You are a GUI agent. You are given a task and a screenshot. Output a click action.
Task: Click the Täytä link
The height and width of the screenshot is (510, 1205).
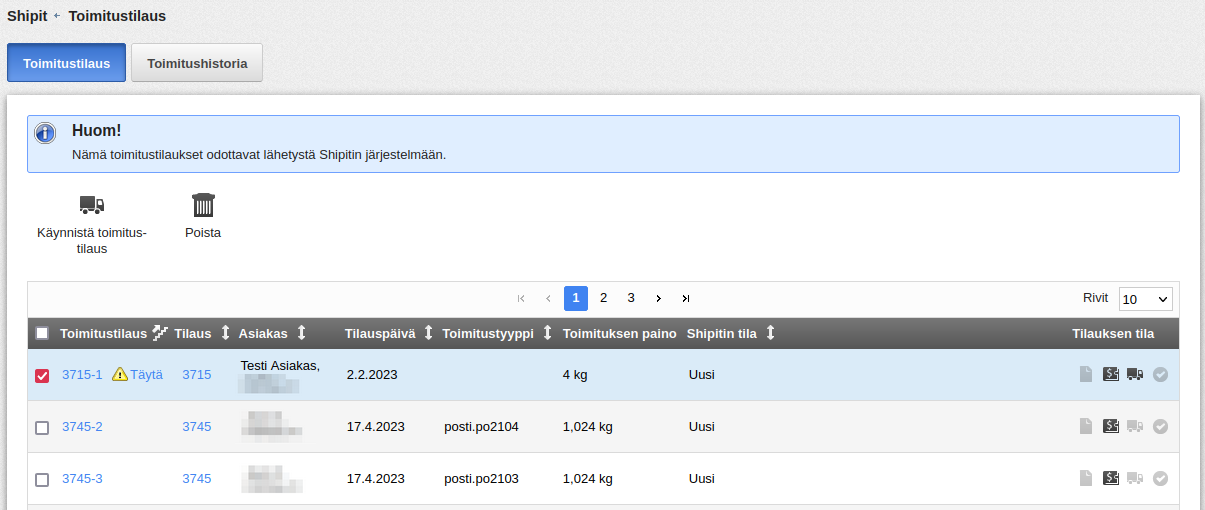coord(146,374)
